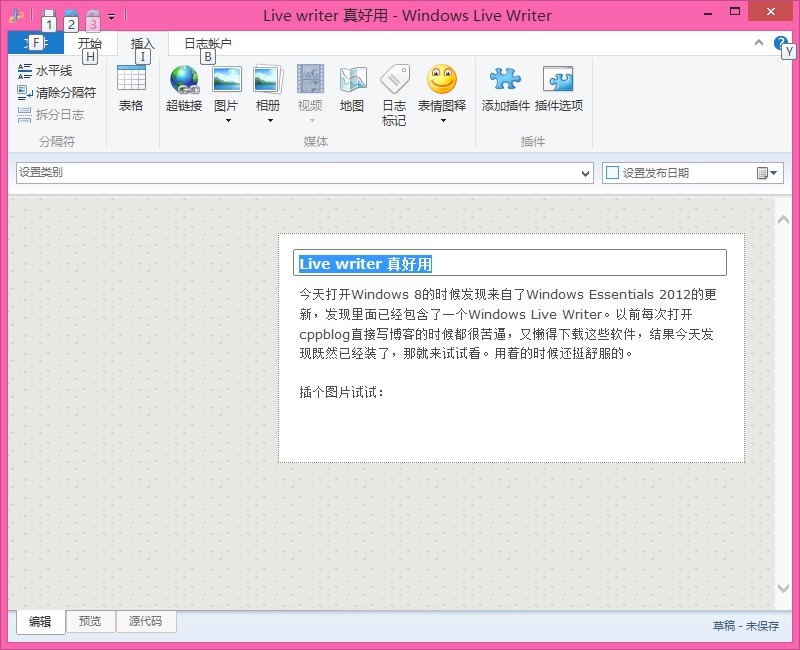Close the Live Writer window
This screenshot has height=650, width=800.
770,12
